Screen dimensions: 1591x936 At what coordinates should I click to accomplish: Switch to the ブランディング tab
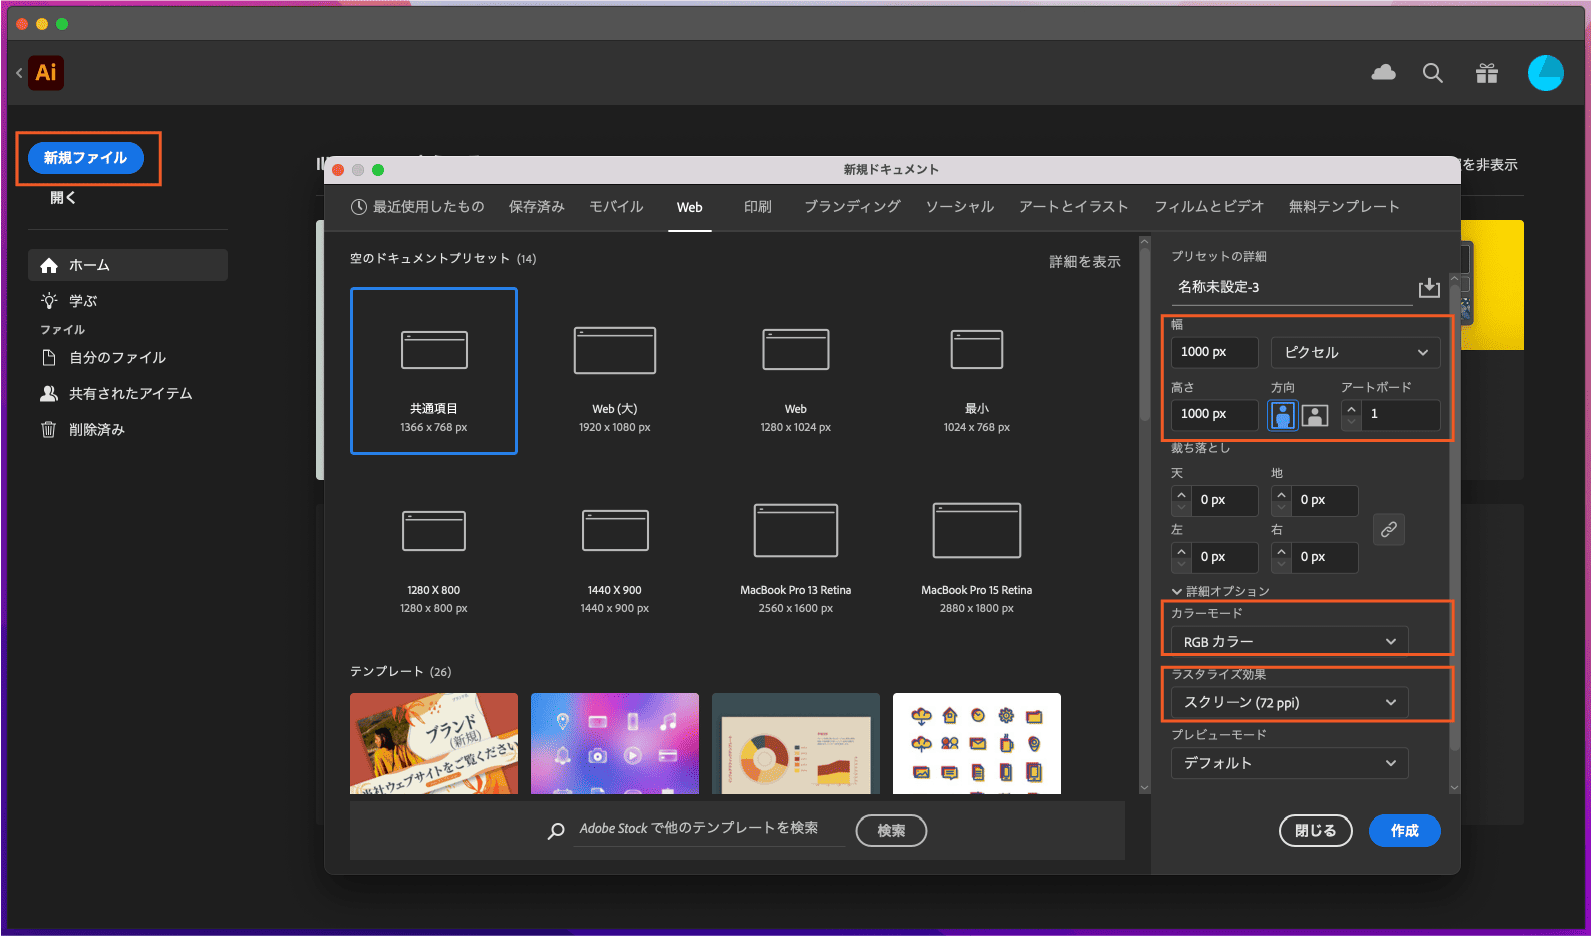[853, 207]
